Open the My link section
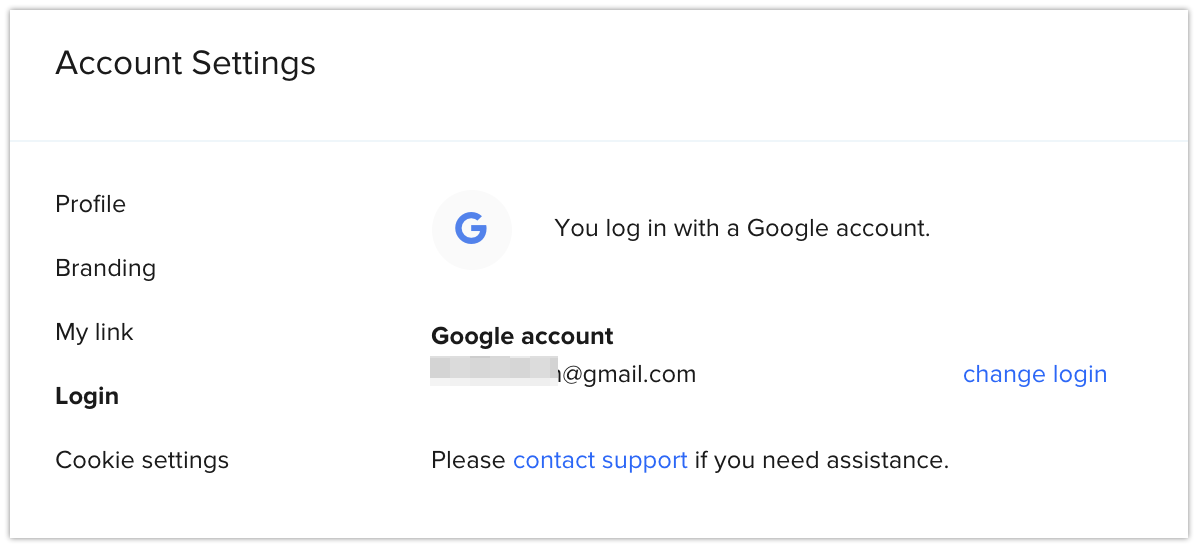The image size is (1198, 548). click(94, 332)
